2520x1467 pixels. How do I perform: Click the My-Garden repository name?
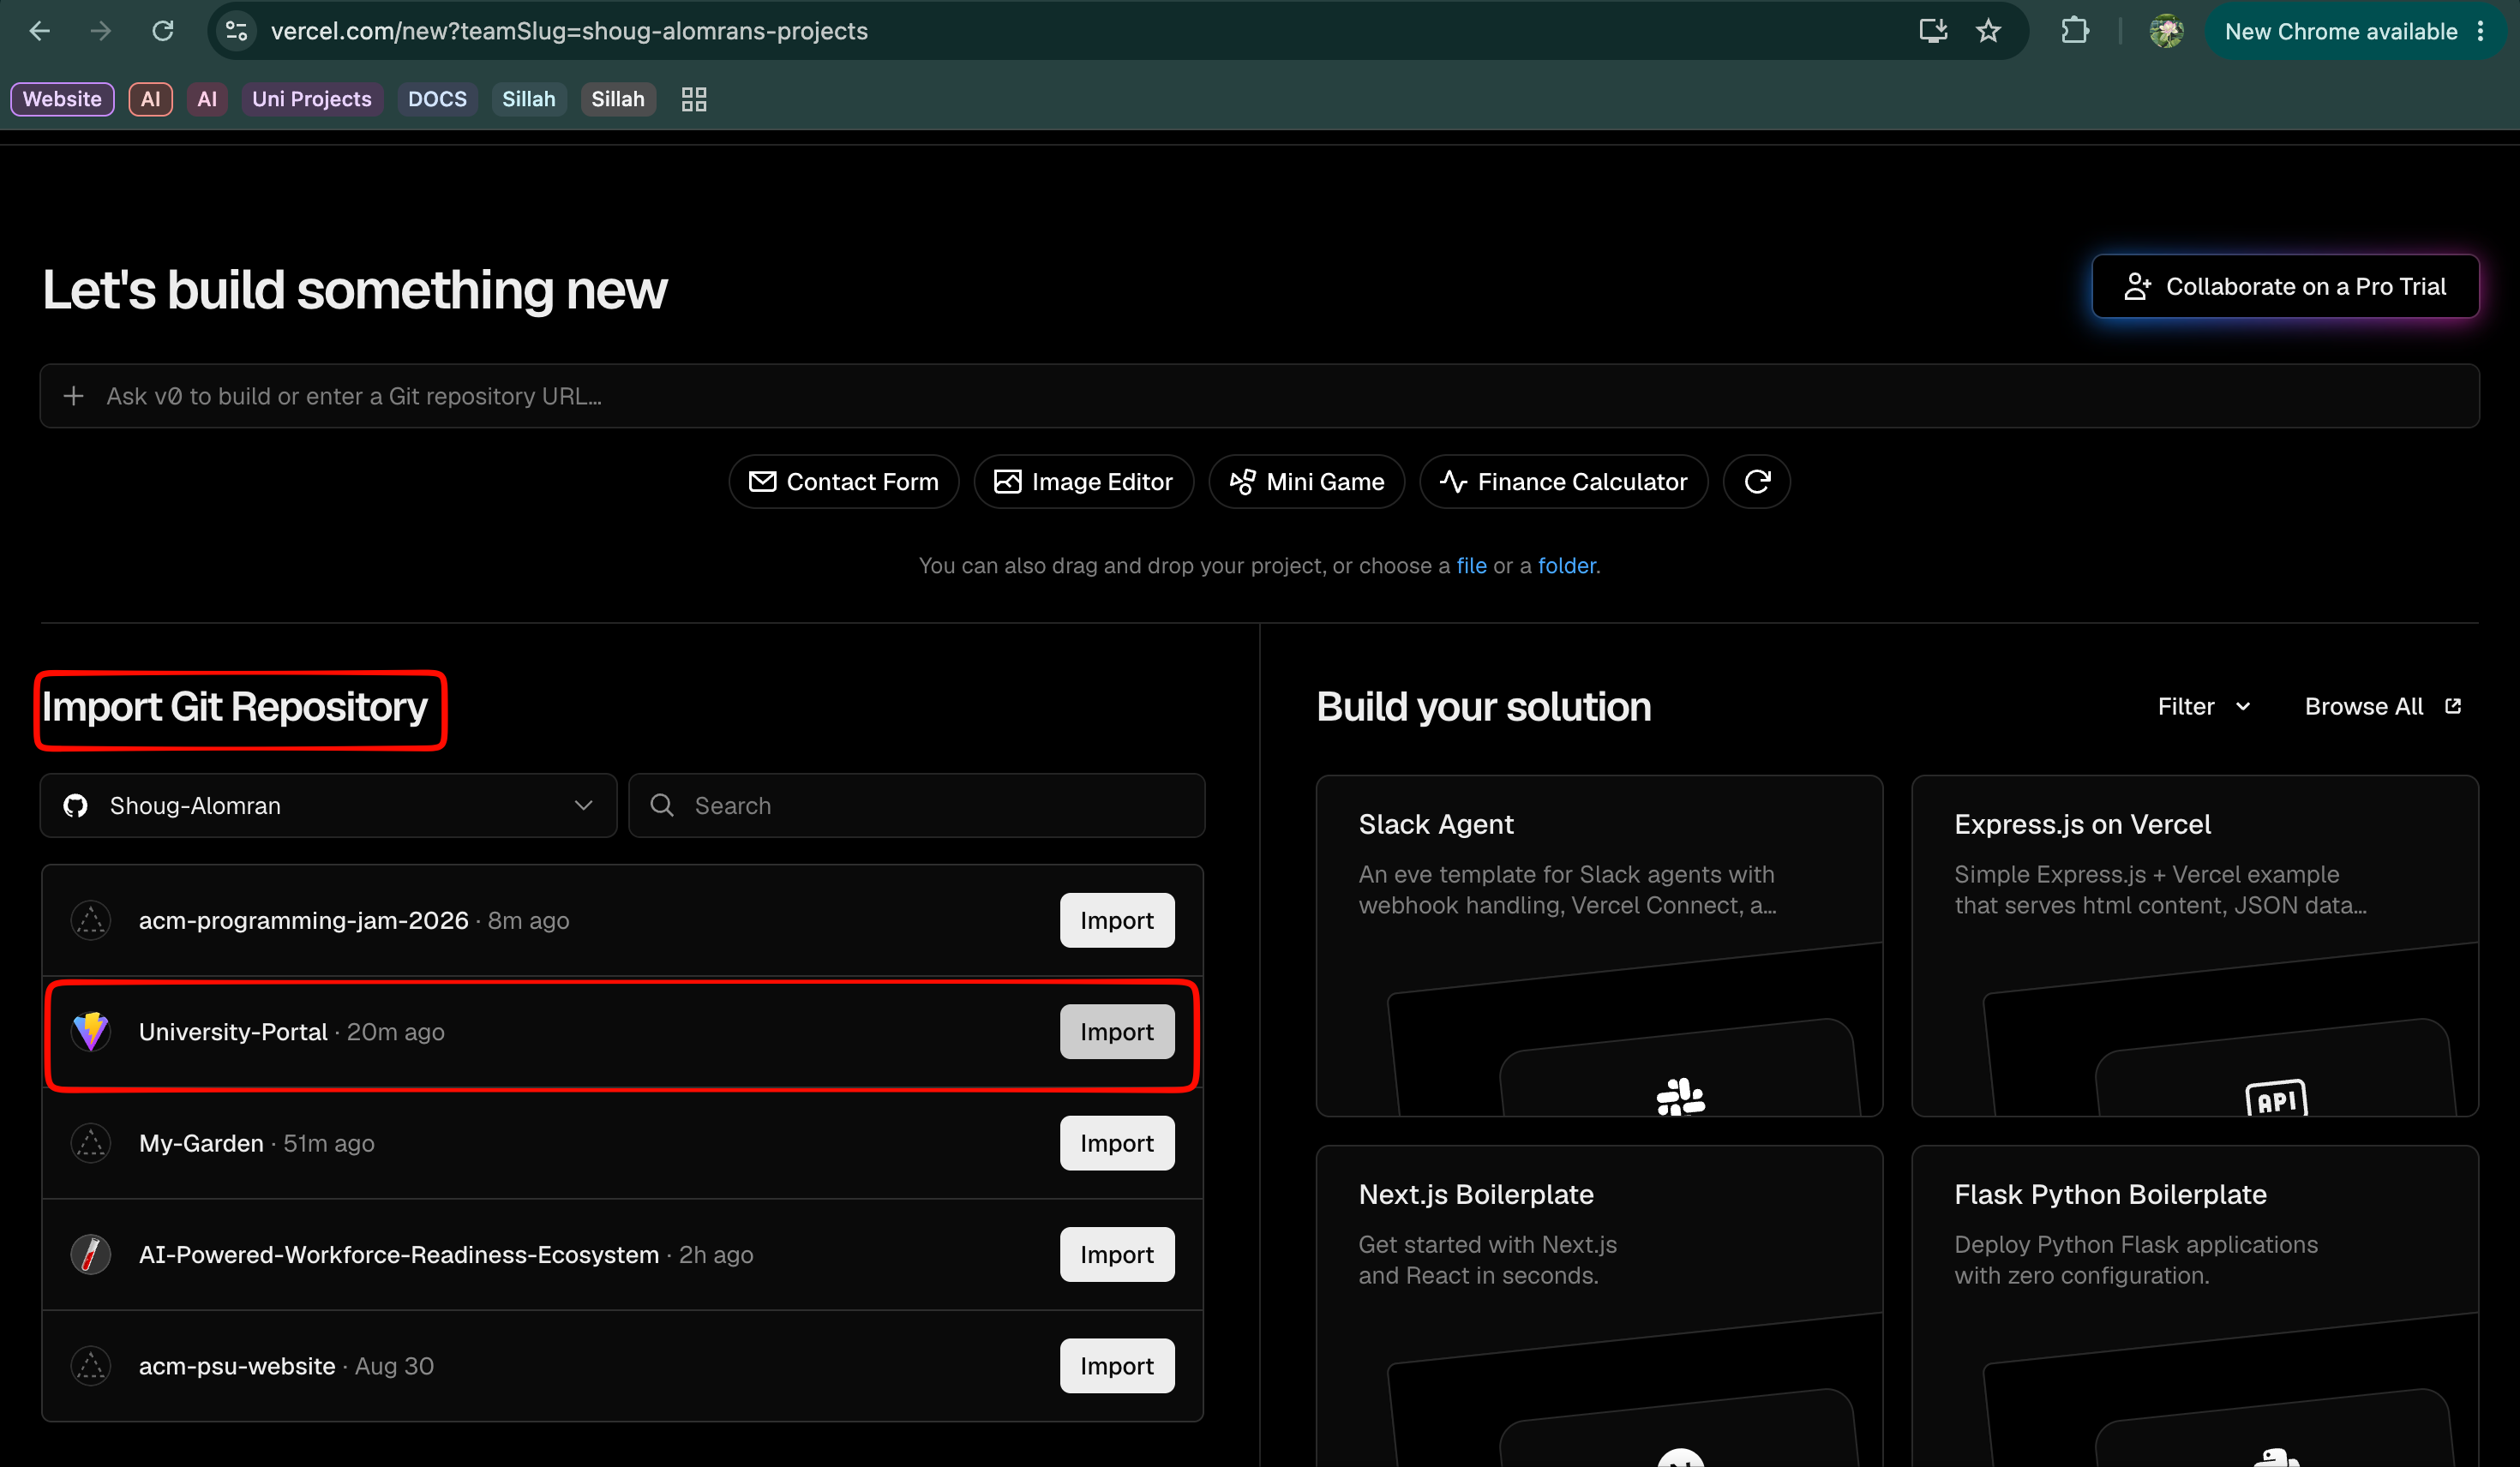pyautogui.click(x=201, y=1143)
